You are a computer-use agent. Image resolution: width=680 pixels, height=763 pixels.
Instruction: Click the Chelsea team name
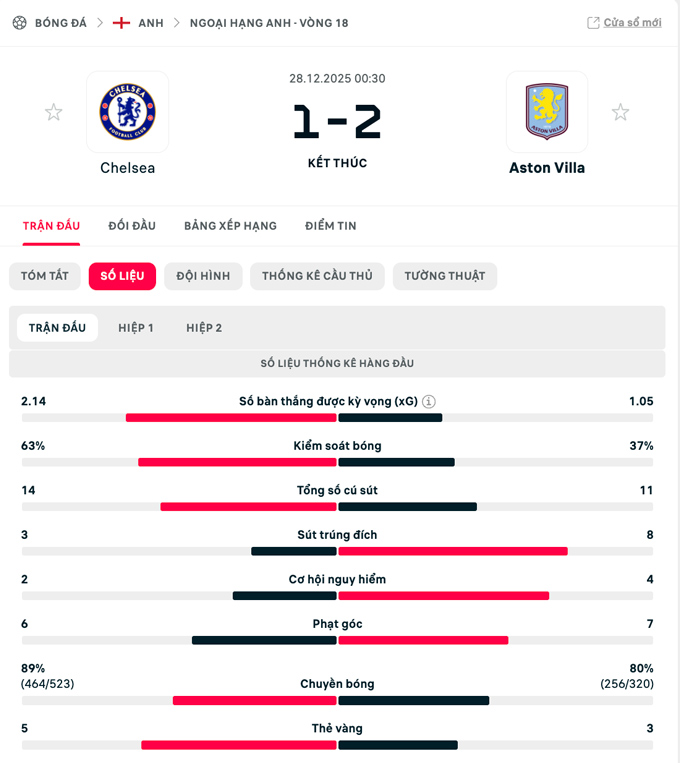[127, 168]
